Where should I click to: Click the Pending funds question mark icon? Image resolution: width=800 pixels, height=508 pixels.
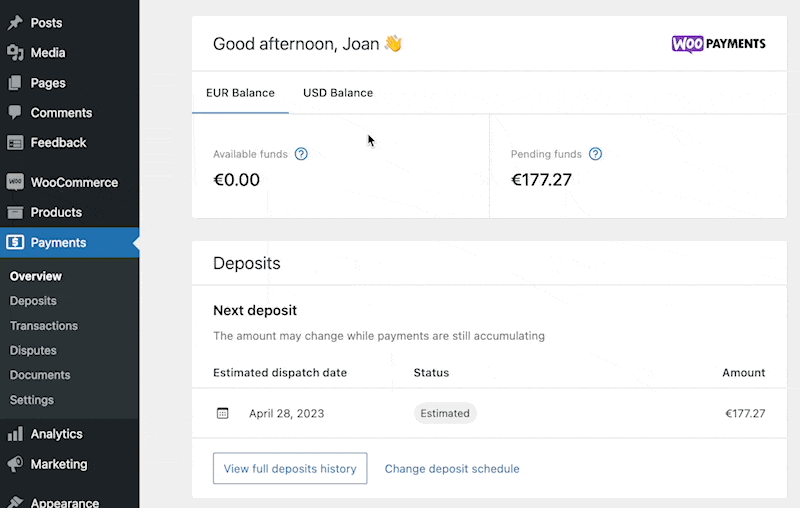click(595, 154)
